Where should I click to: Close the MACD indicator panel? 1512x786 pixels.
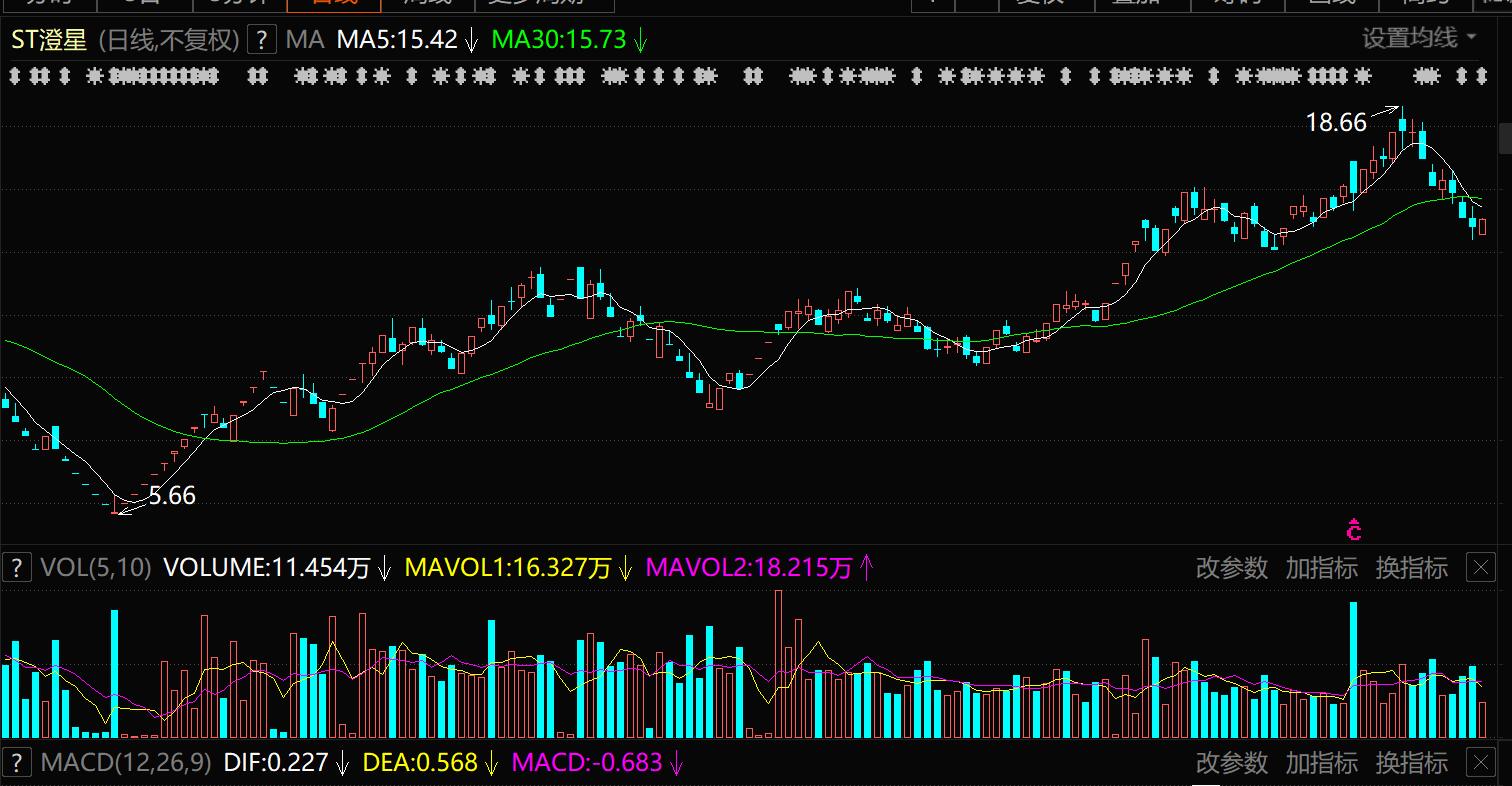pyautogui.click(x=1480, y=762)
